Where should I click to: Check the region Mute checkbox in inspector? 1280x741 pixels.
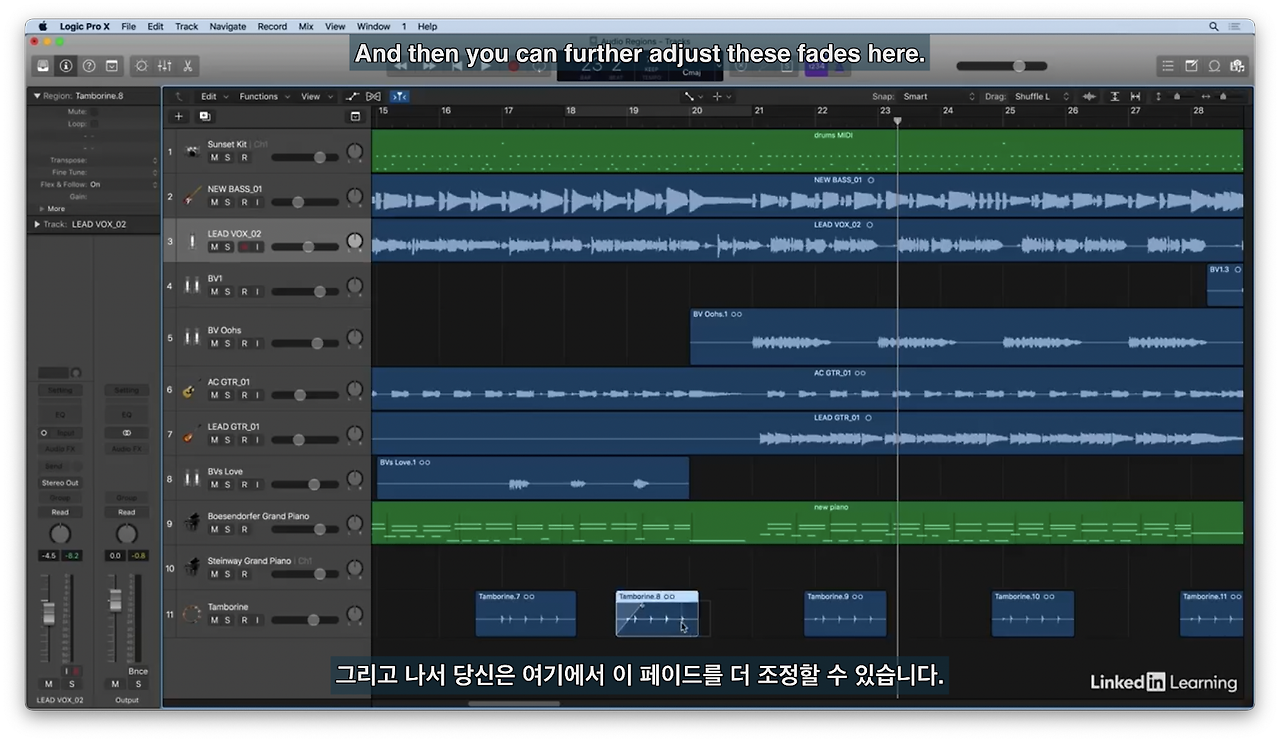click(94, 112)
